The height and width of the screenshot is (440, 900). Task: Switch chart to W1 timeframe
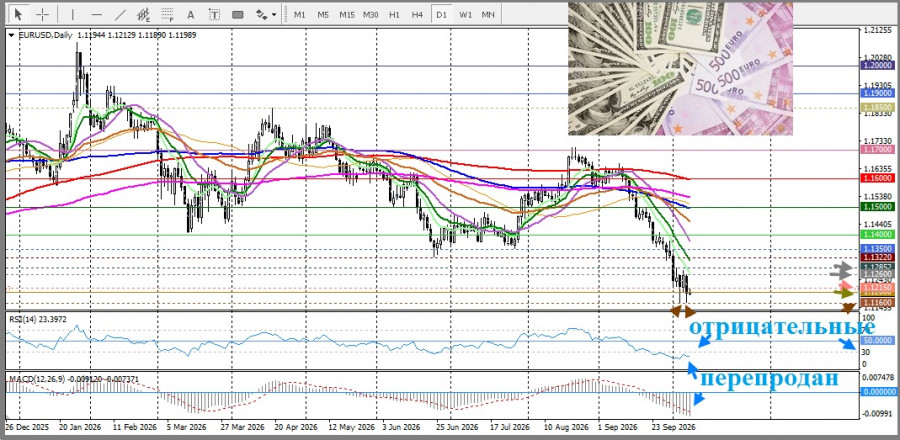(465, 15)
